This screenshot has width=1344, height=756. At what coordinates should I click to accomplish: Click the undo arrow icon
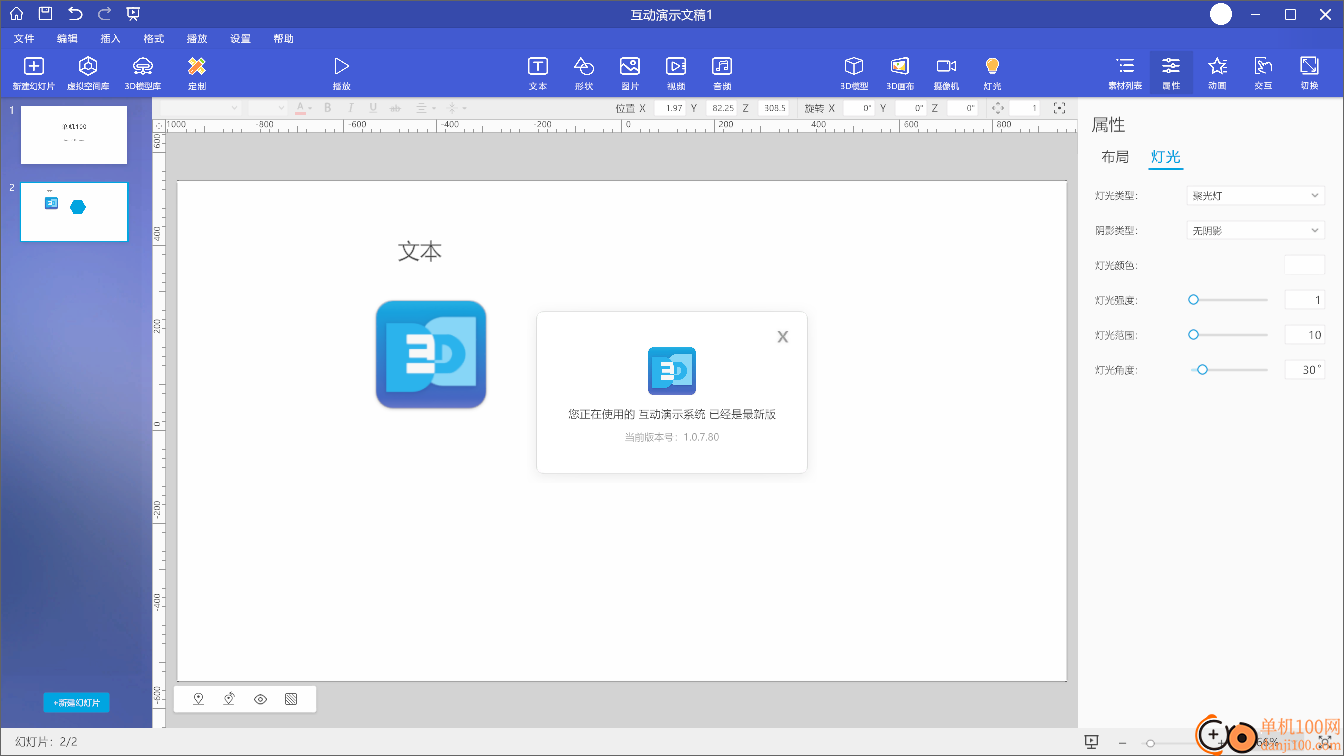(x=75, y=14)
